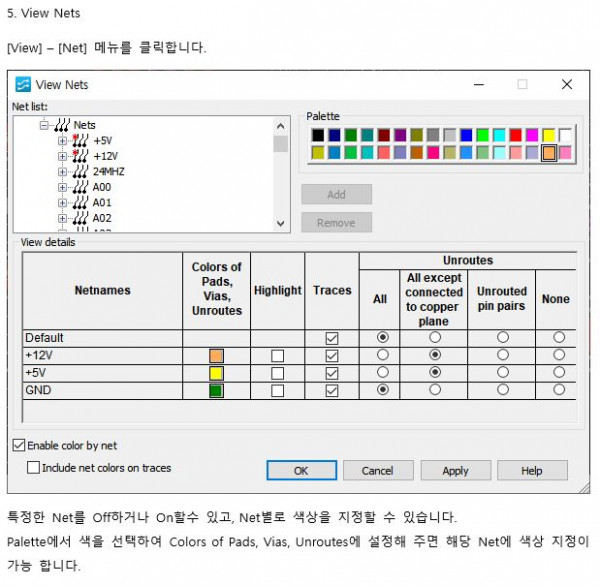Toggle Enable color by net checkbox
The height and width of the screenshot is (586, 600).
[x=19, y=445]
